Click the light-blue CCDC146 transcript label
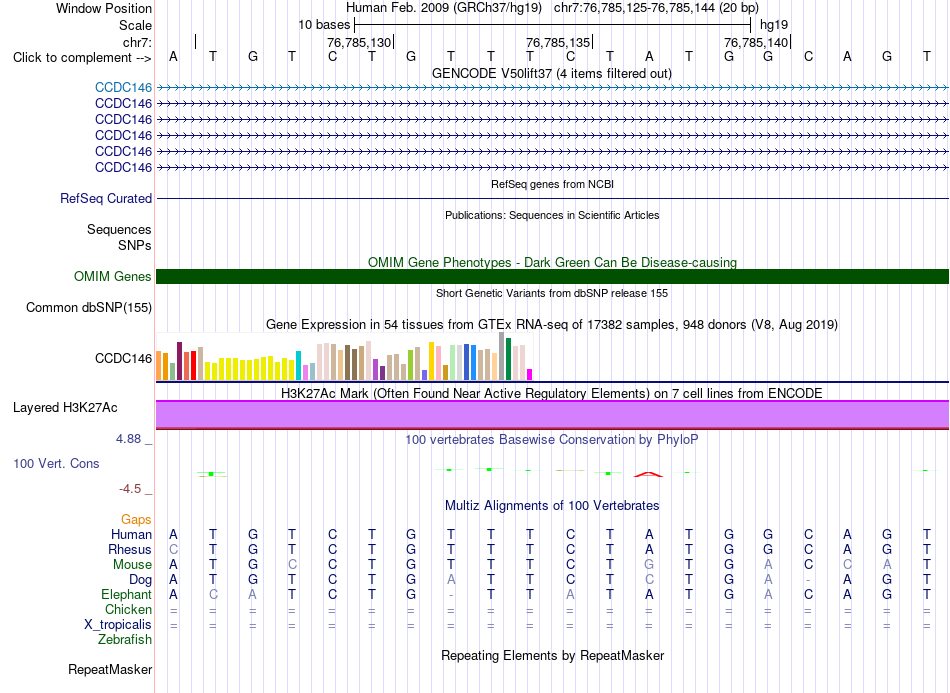Image resolution: width=950 pixels, height=693 pixels. click(124, 87)
